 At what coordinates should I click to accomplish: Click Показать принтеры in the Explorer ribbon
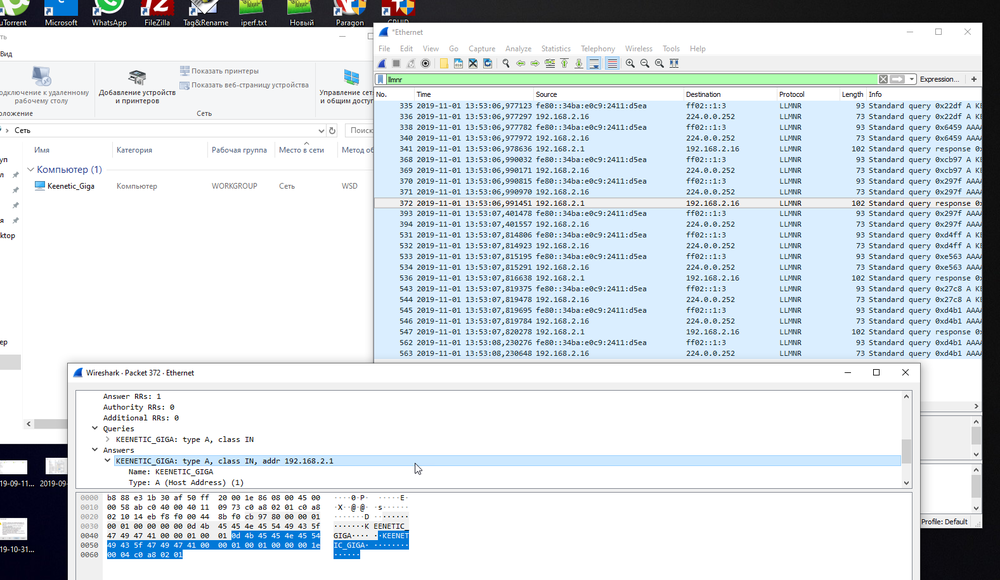click(x=219, y=71)
